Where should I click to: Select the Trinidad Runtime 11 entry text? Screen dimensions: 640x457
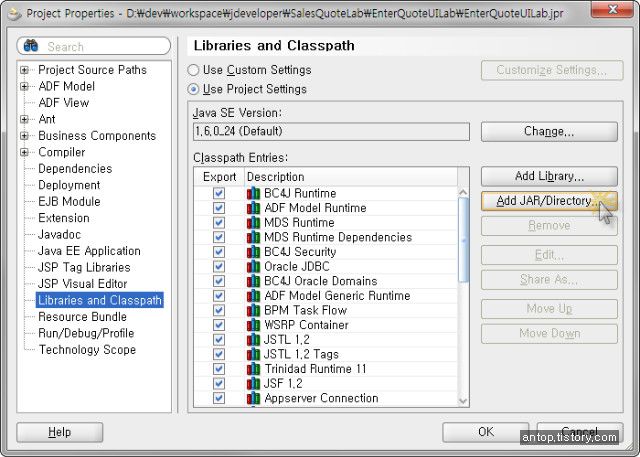[316, 369]
